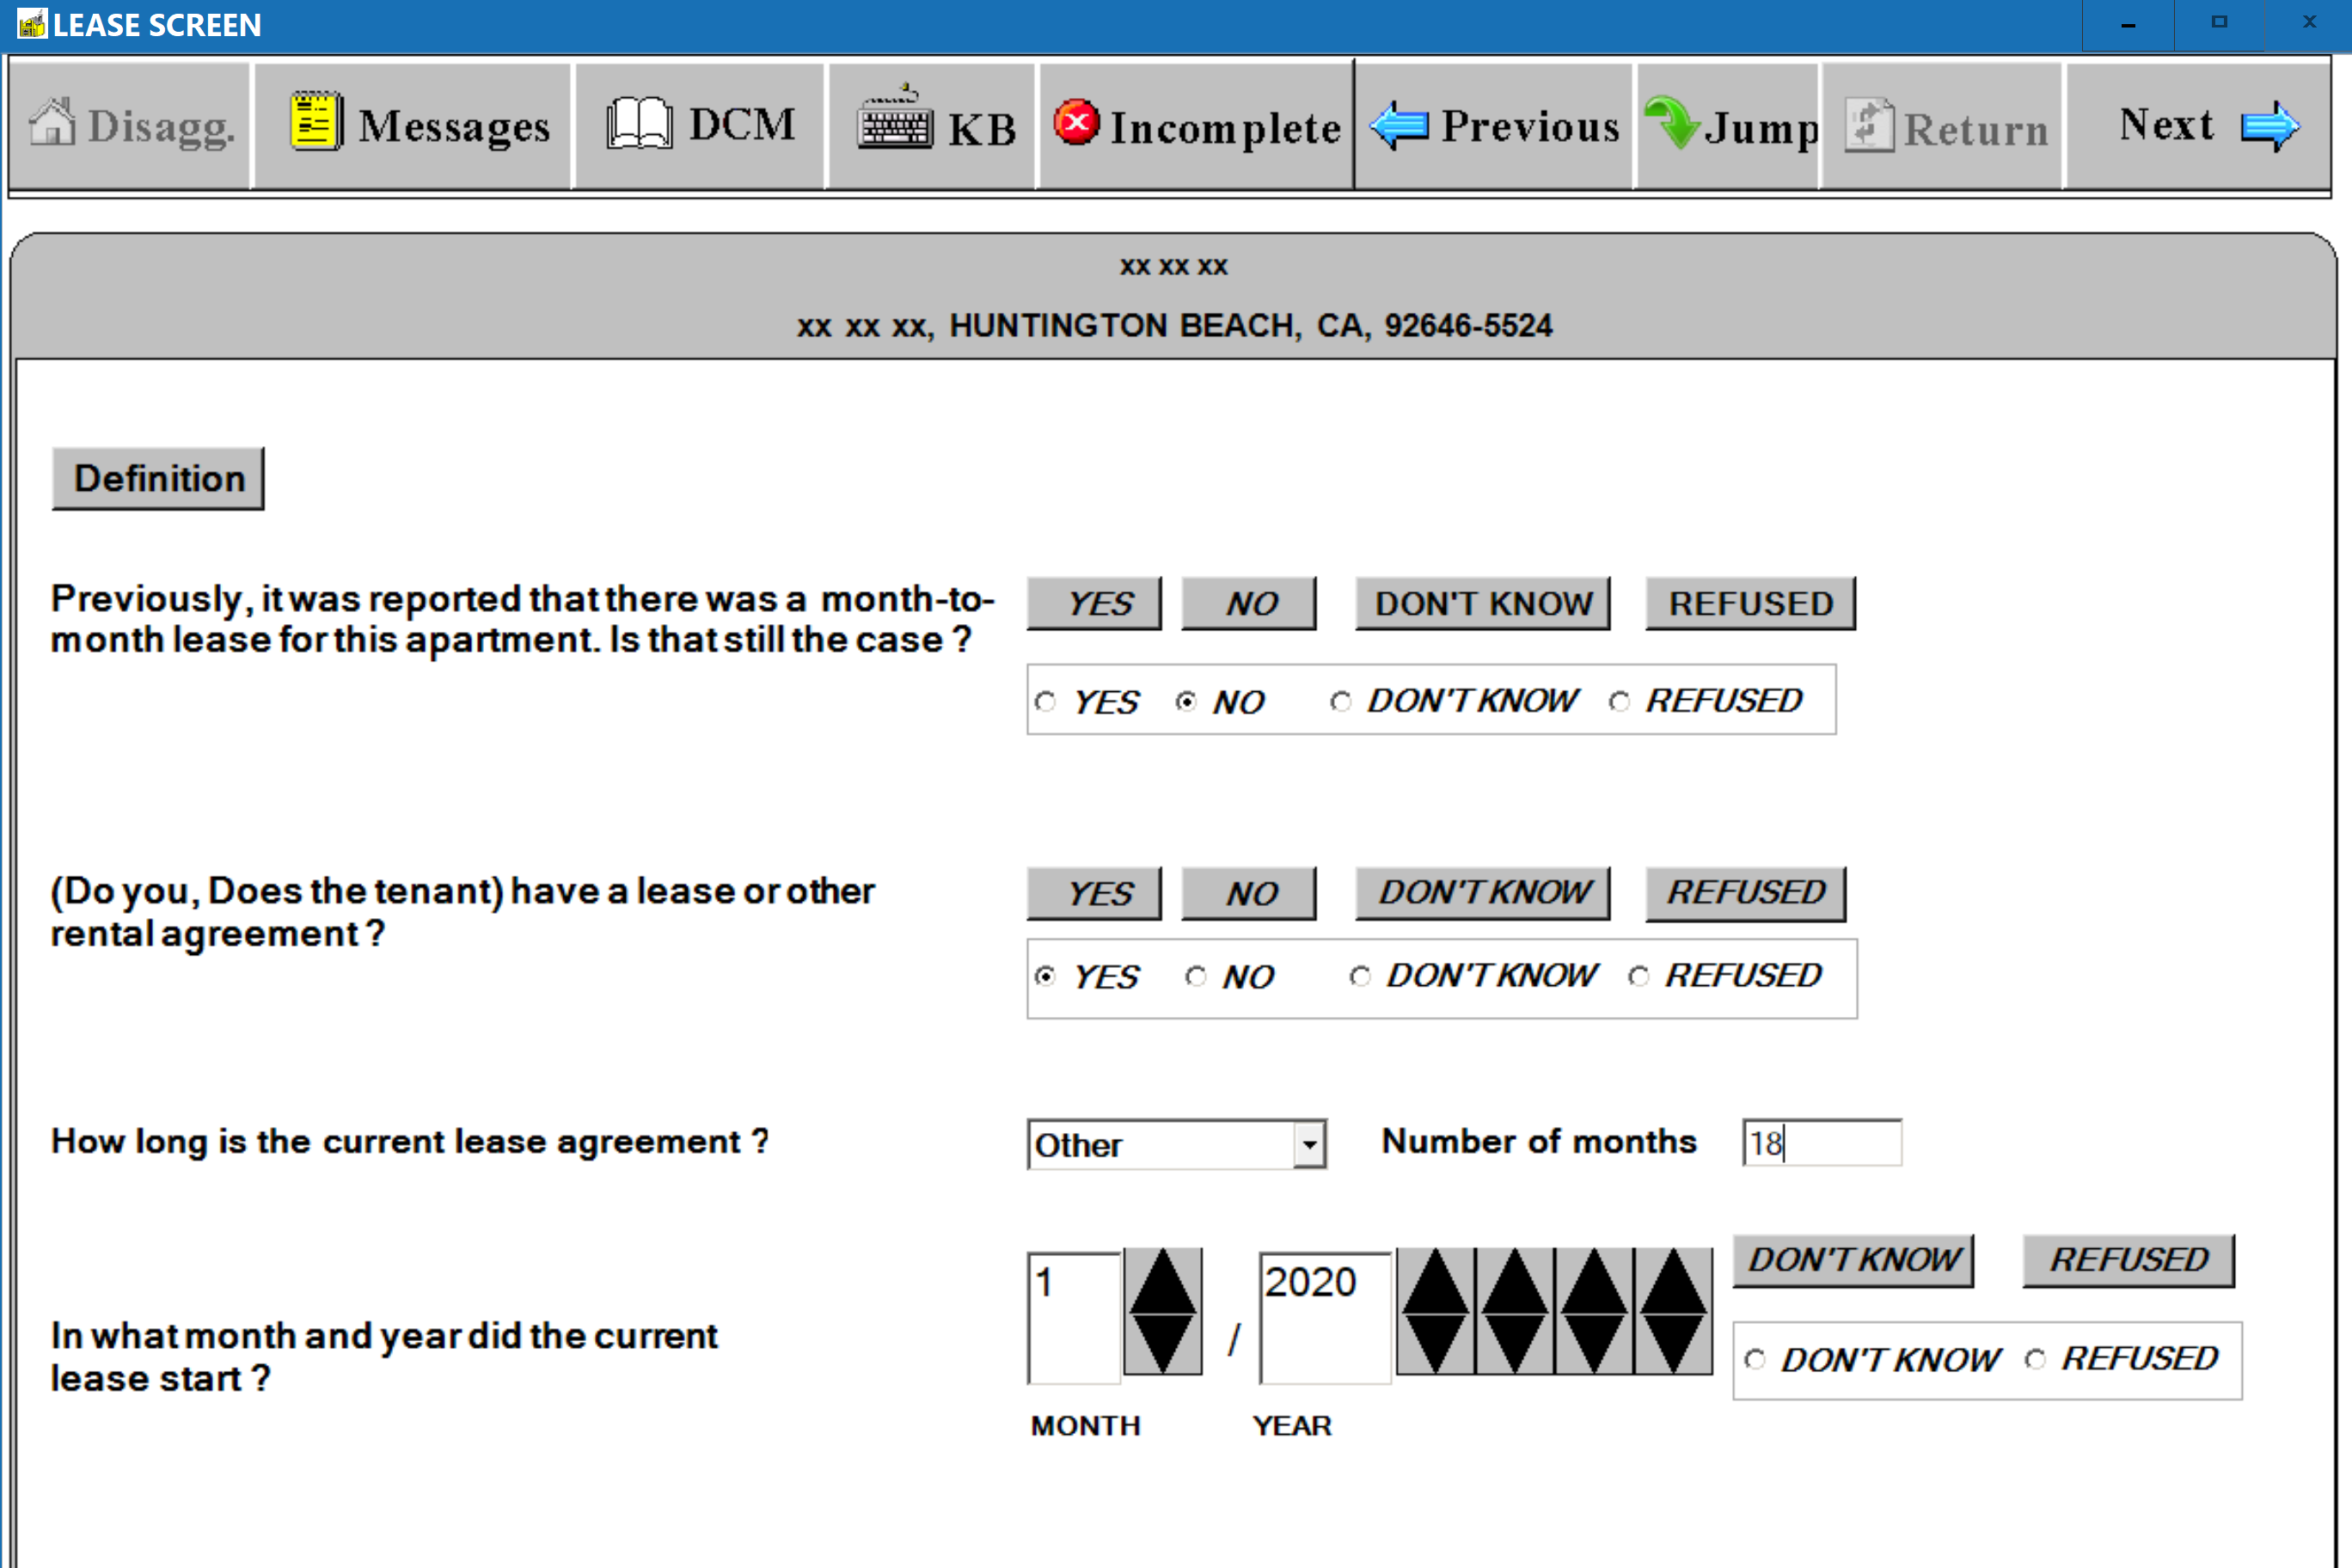
Task: Click first year digit spinner control
Action: pos(1435,1312)
